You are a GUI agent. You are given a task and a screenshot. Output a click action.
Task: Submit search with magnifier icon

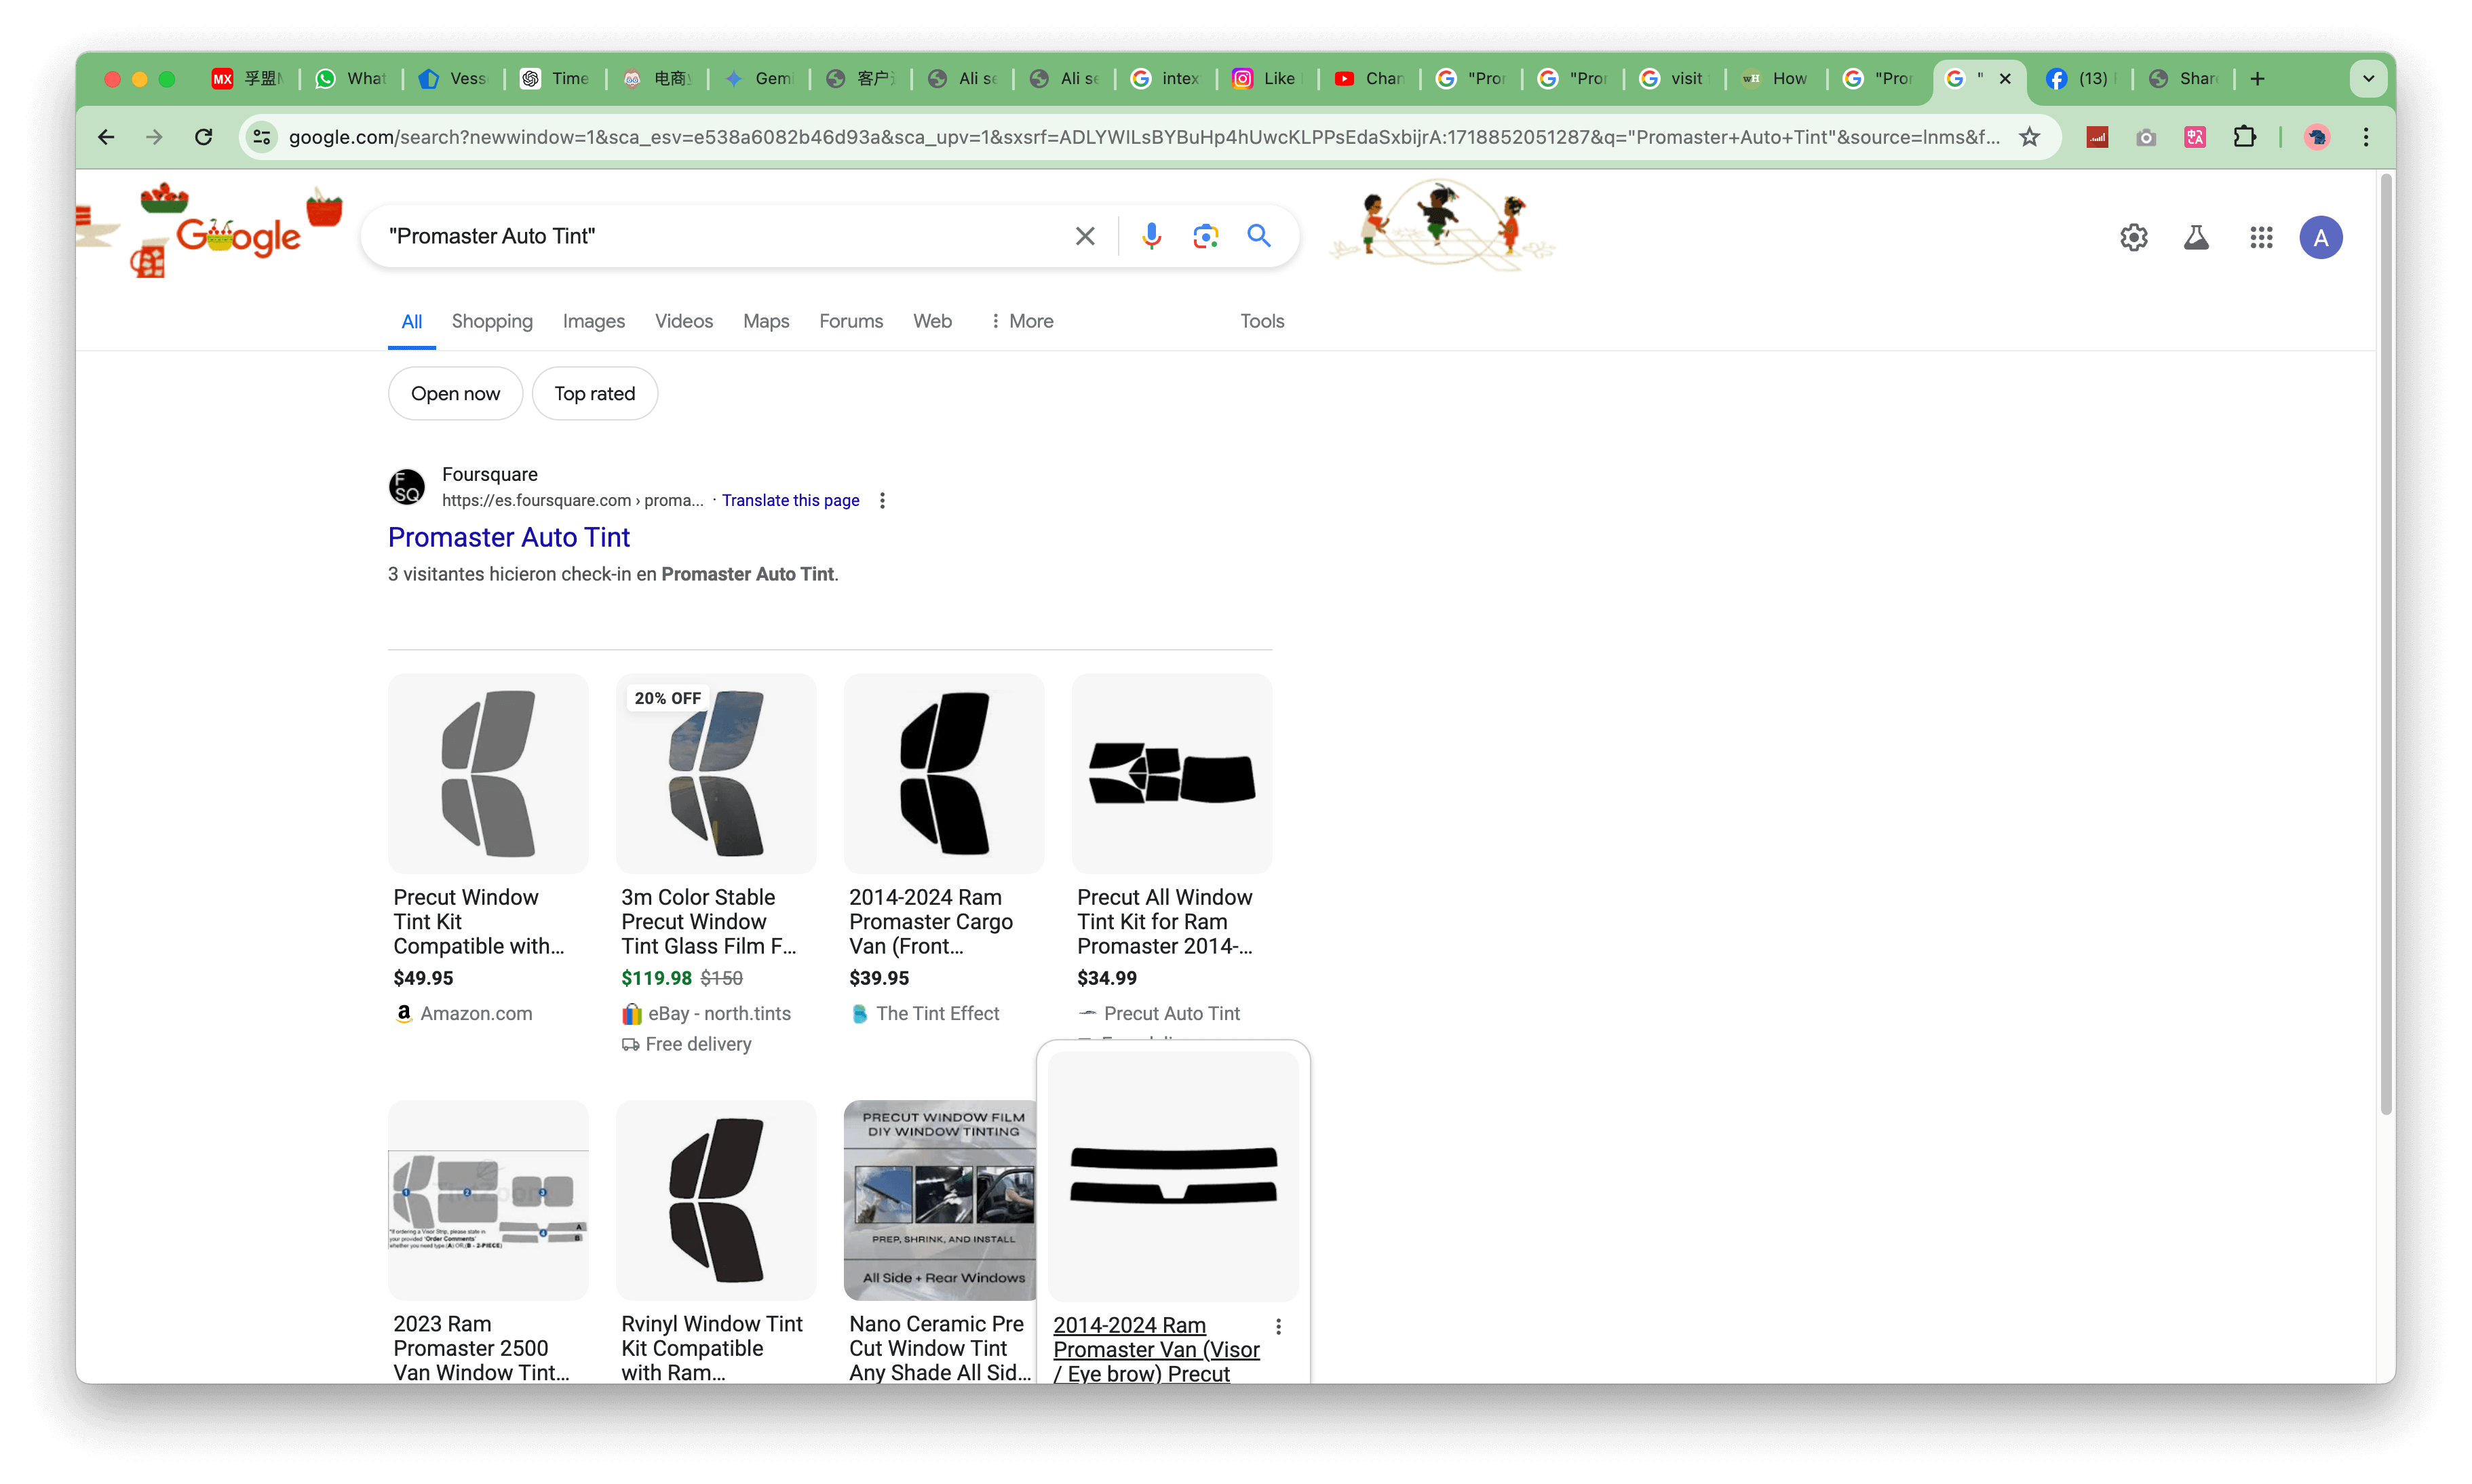[x=1259, y=236]
